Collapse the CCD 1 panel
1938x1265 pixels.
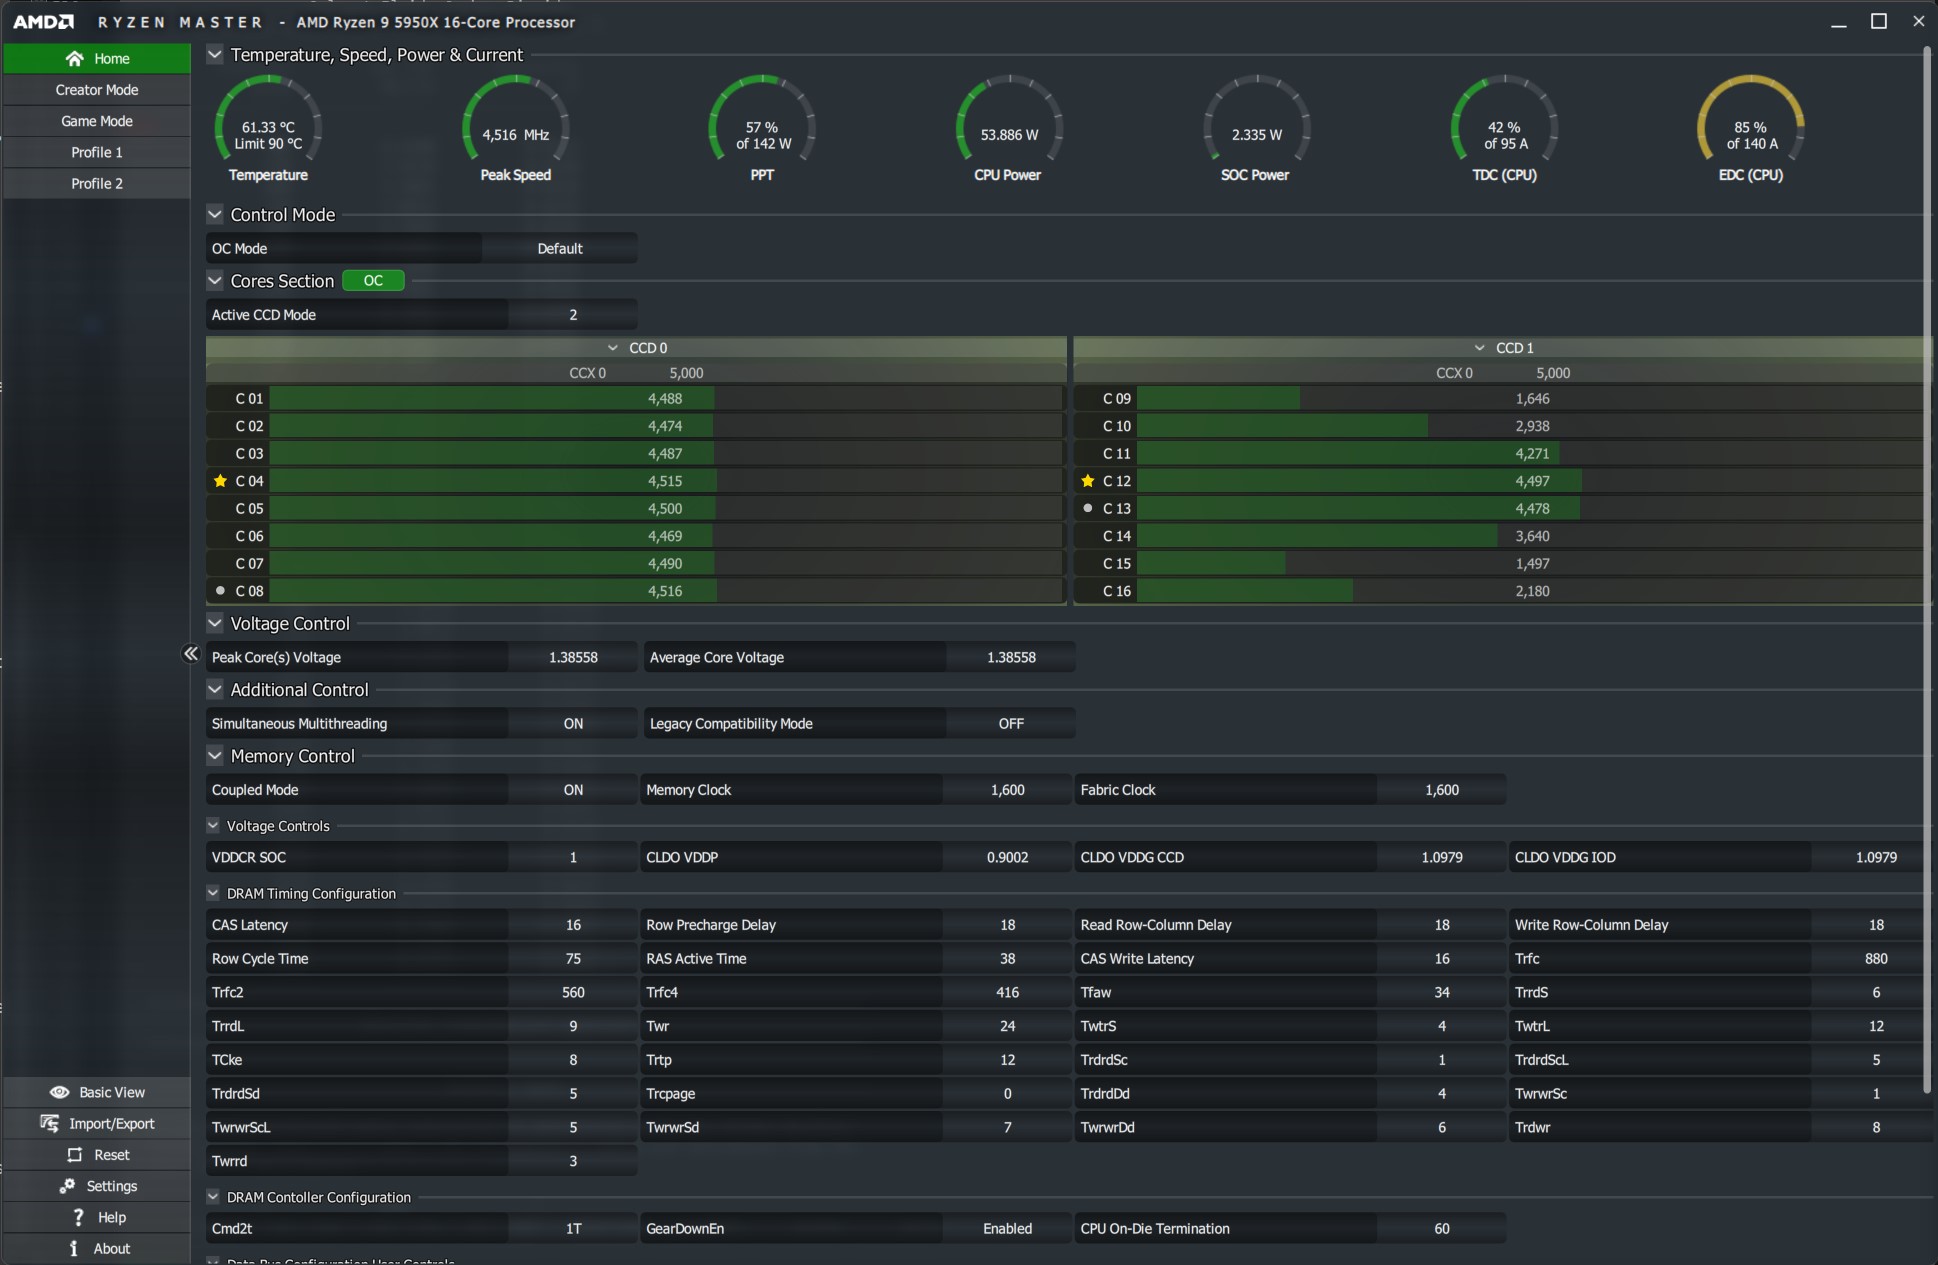click(1480, 347)
